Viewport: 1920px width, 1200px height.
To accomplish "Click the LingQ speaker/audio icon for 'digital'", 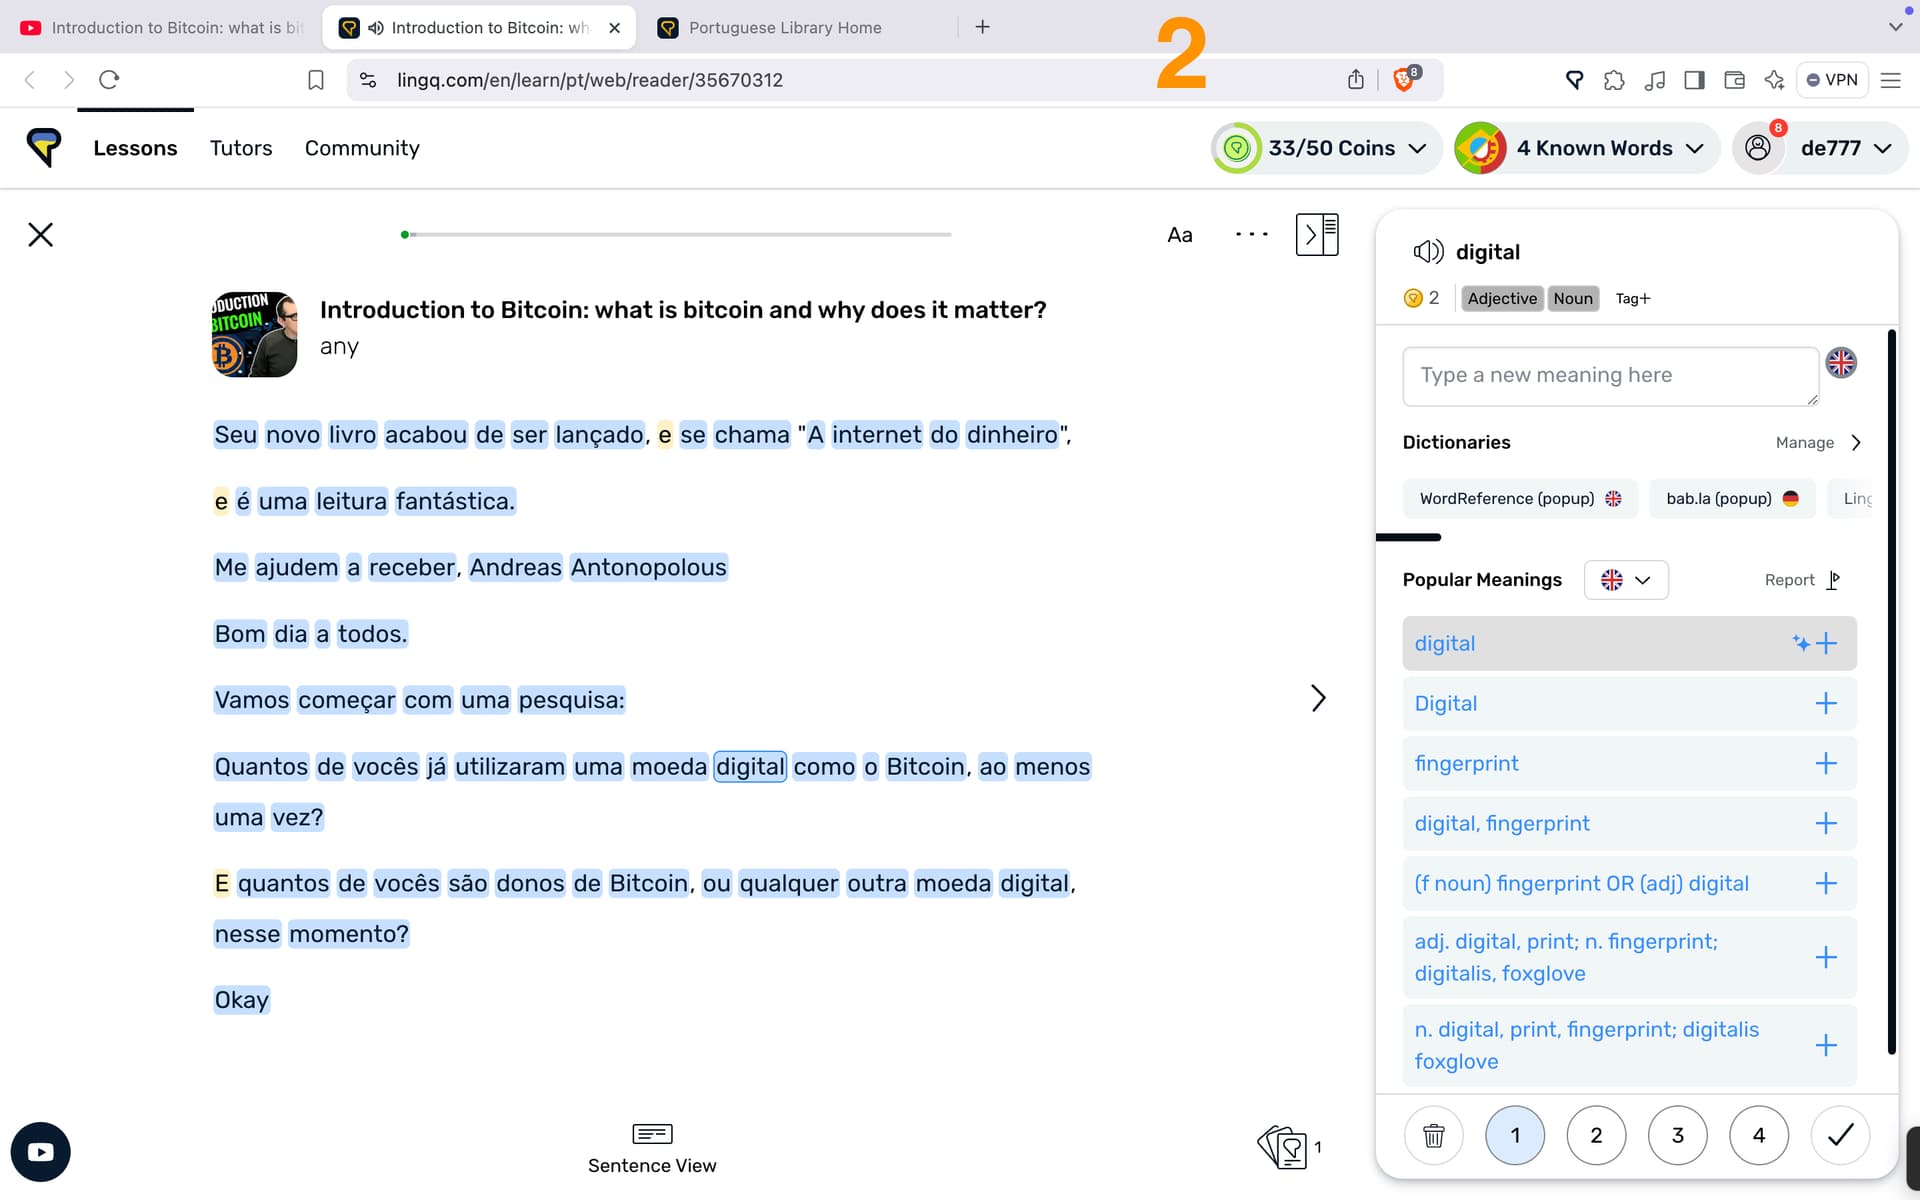I will 1428,250.
